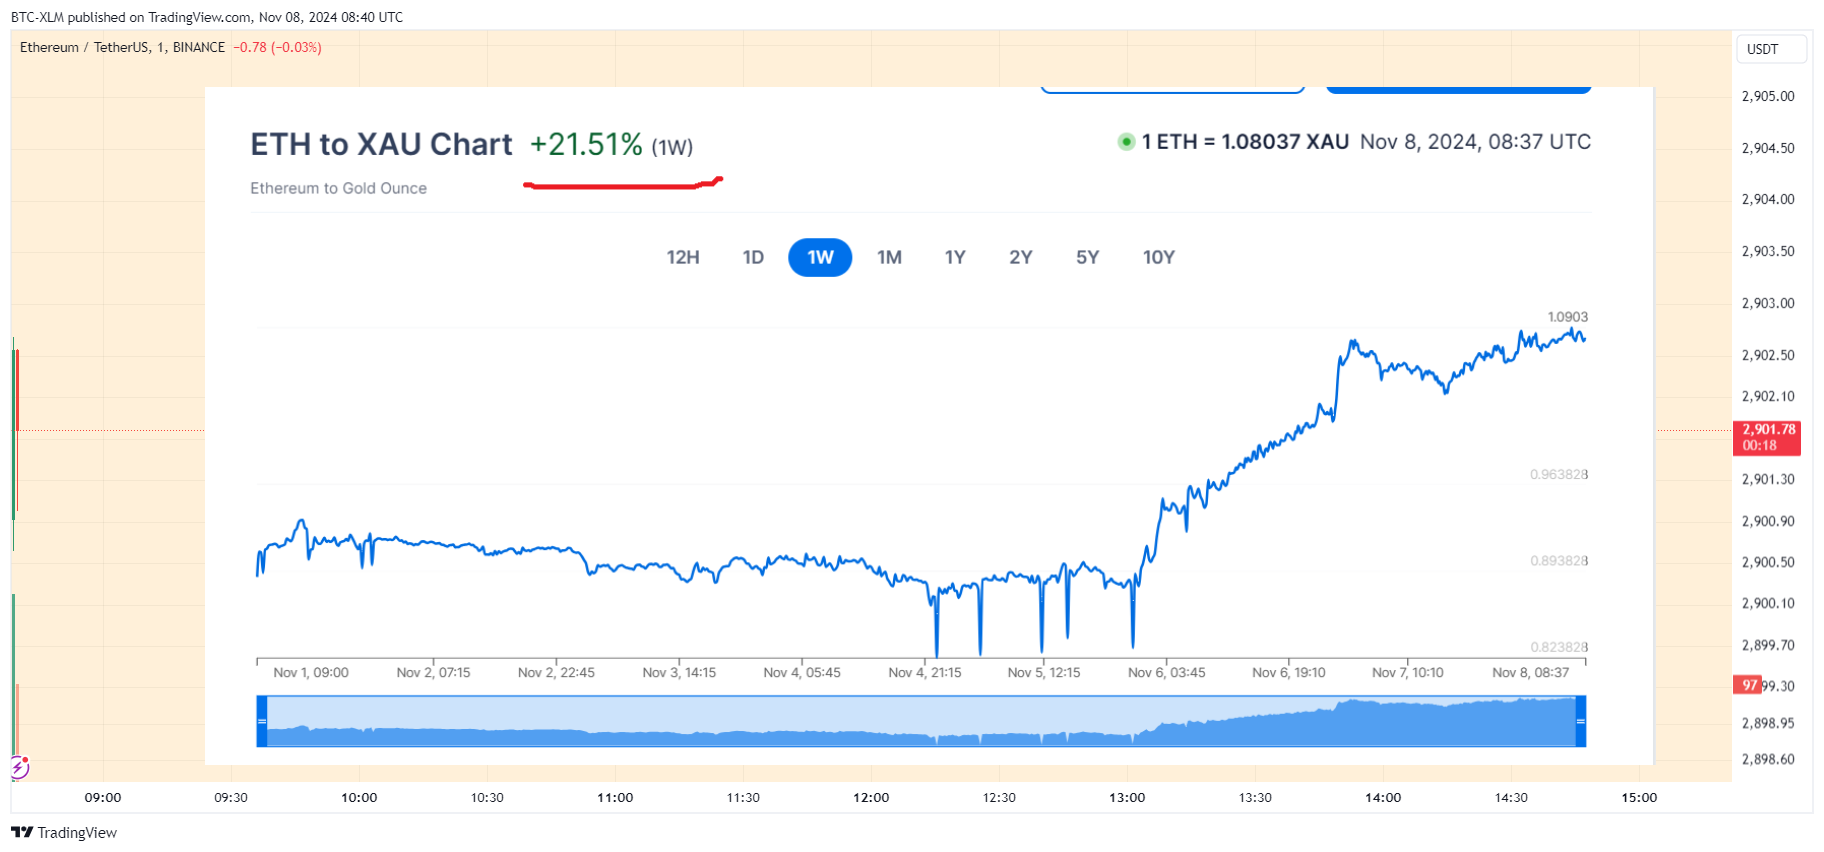
Task: Click the red 97 price tag
Action: 1748,685
